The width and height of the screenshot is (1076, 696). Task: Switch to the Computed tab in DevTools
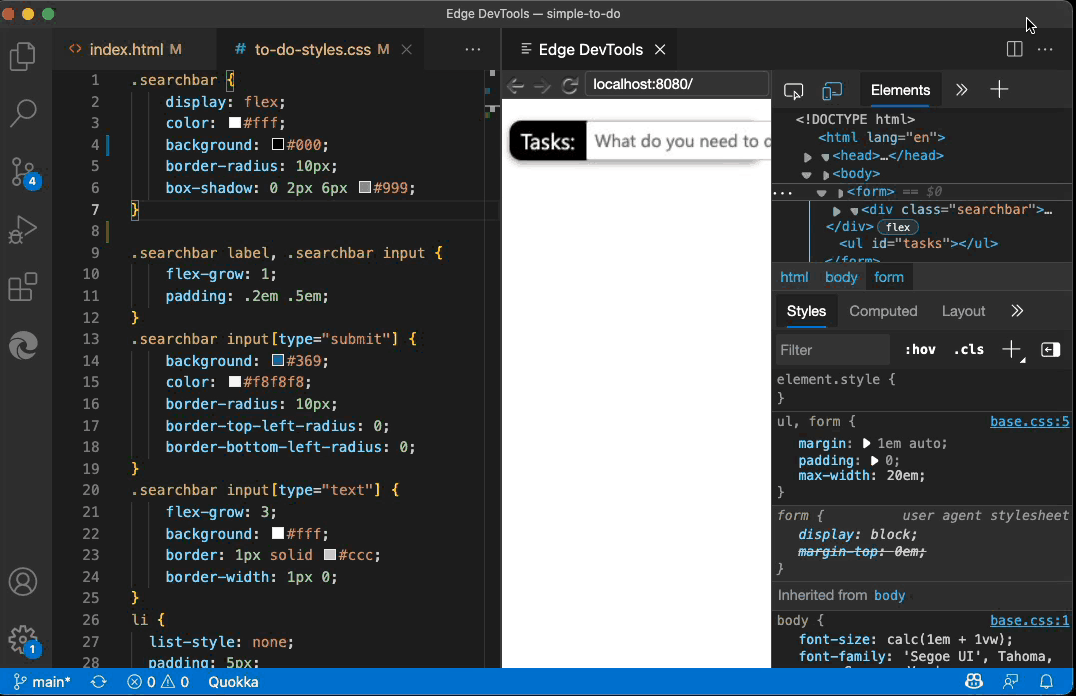pyautogui.click(x=883, y=311)
